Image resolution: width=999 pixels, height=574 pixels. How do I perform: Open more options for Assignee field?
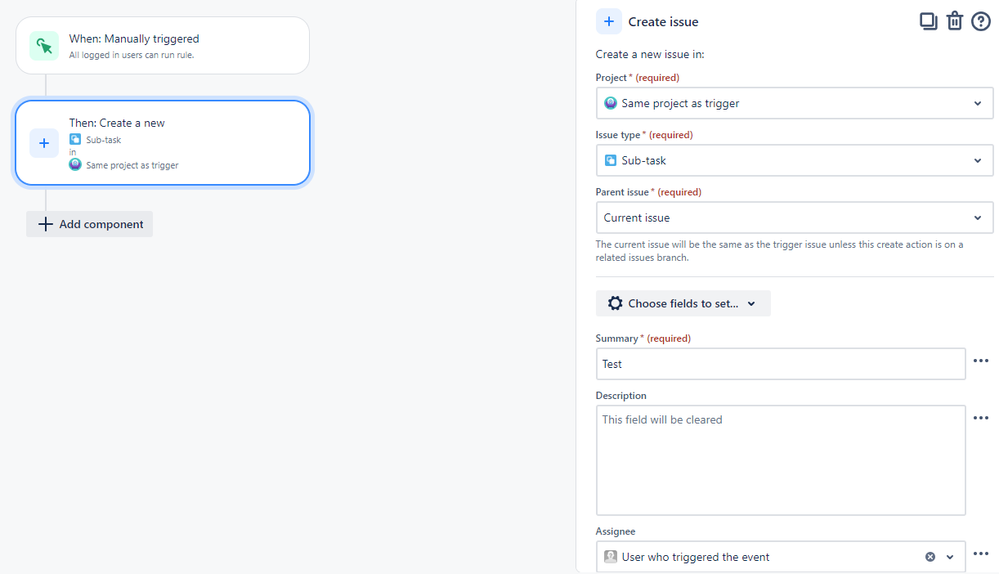point(981,554)
